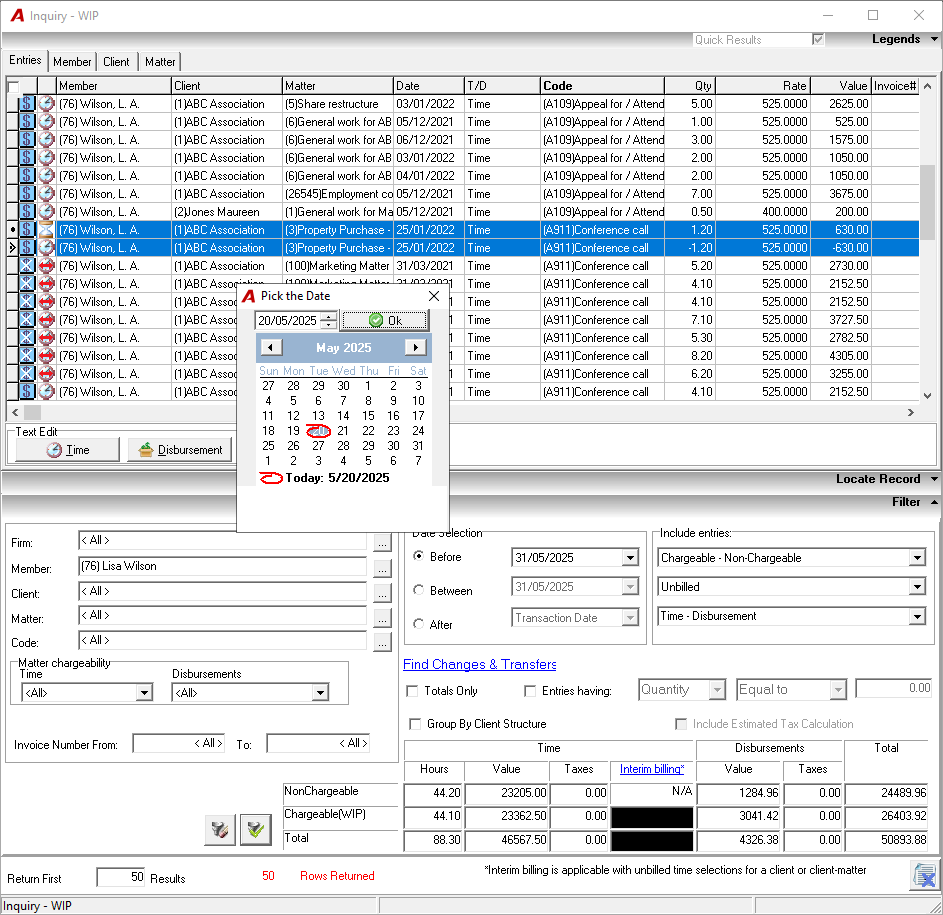Screen dimensions: 943x915
Task: Open the Unbilled dropdown
Action: point(917,587)
